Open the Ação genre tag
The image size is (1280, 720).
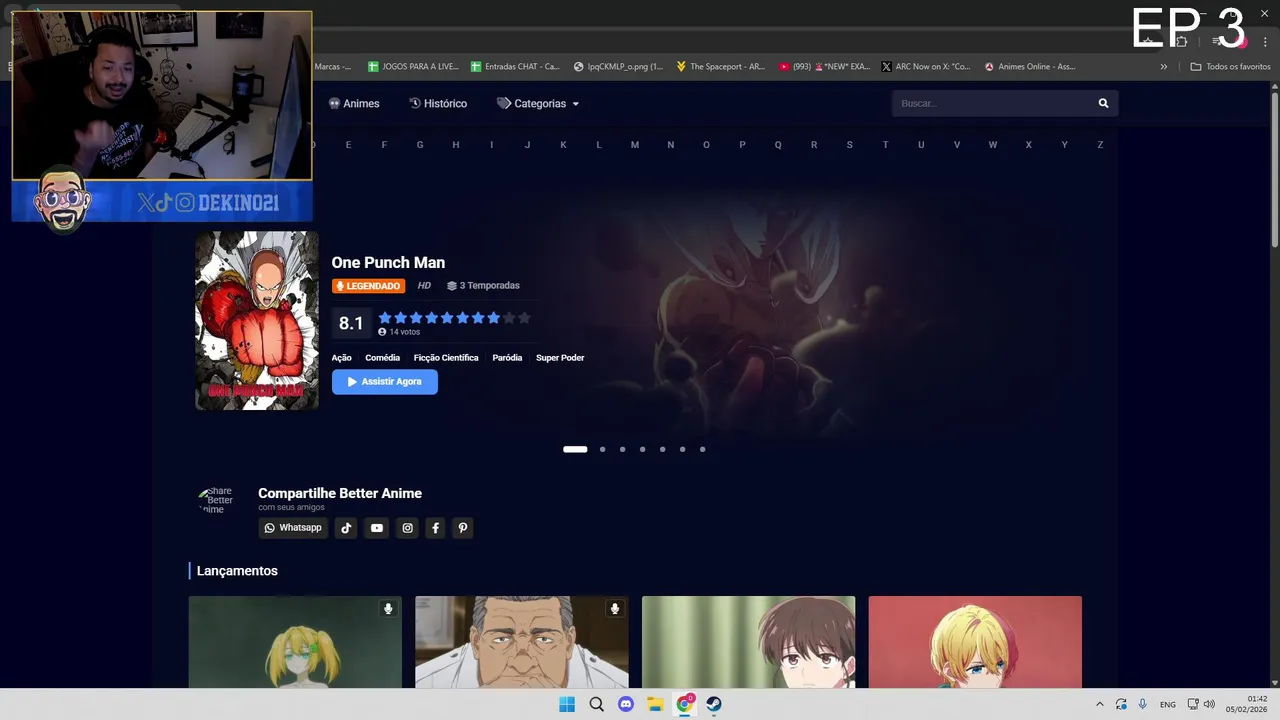341,358
